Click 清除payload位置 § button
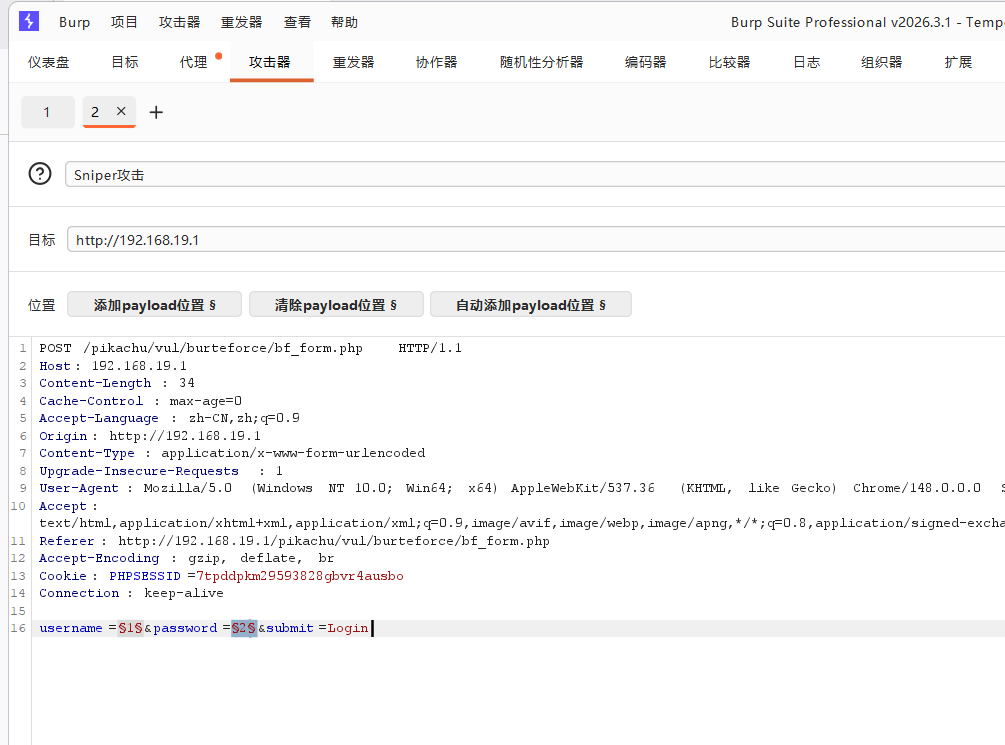The height and width of the screenshot is (745, 1005). [336, 305]
